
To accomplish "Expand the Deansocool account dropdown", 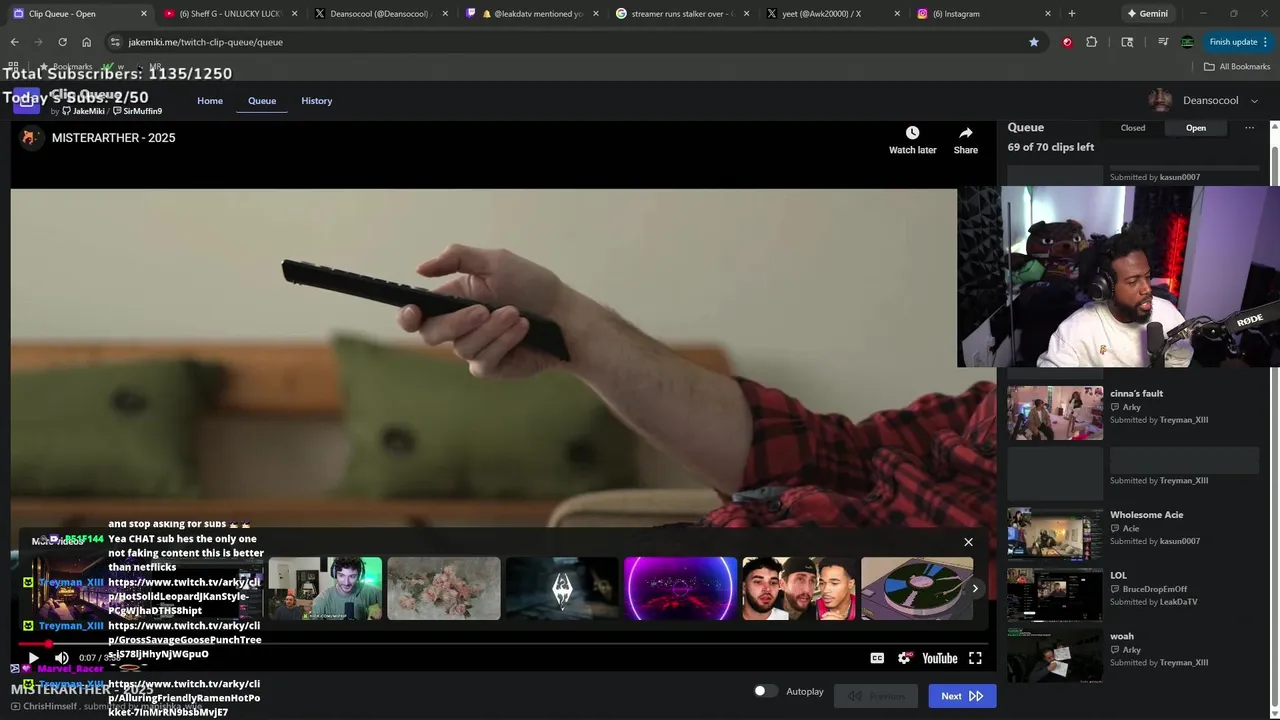I will 1204,100.
